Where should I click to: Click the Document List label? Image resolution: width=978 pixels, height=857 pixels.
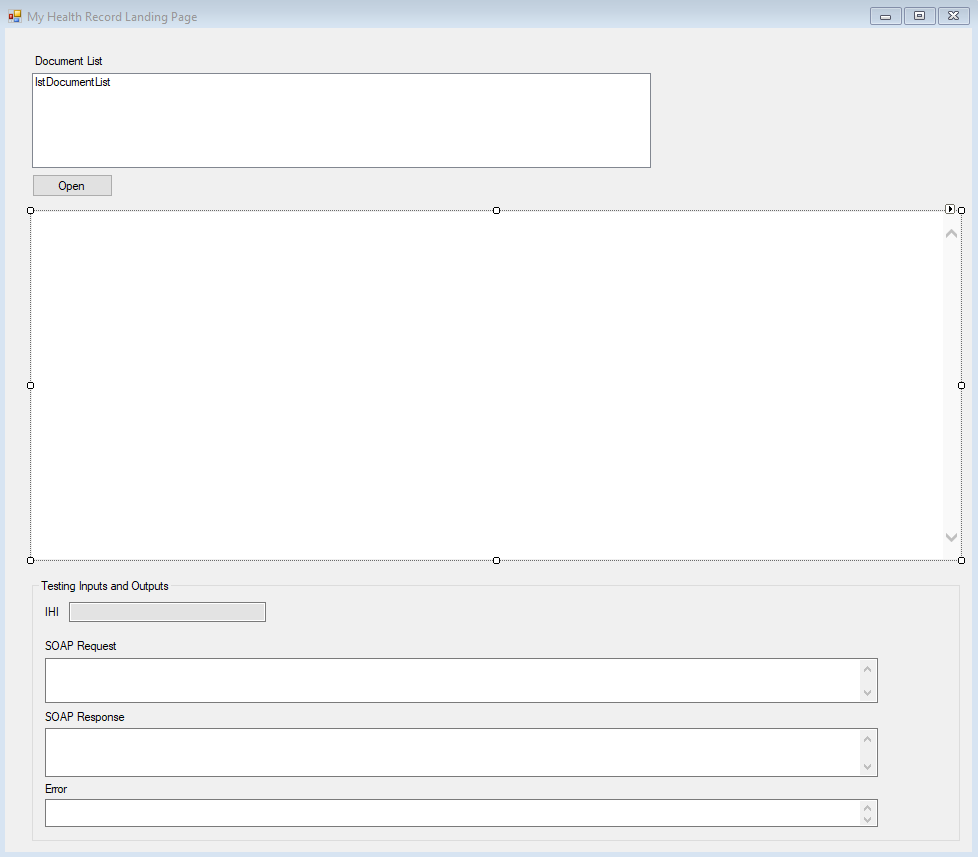(x=67, y=61)
